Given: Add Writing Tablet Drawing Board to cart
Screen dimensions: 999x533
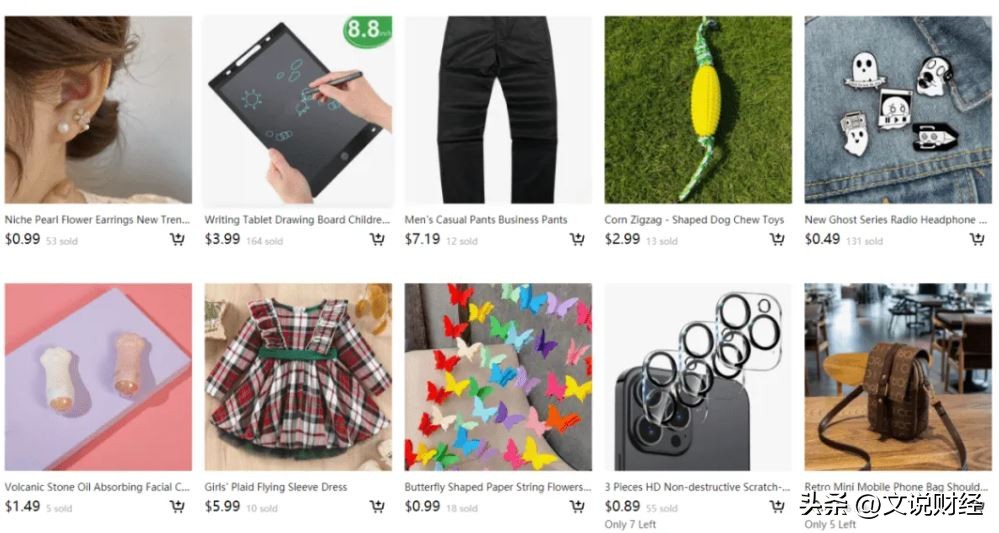Looking at the screenshot, I should coord(377,239).
